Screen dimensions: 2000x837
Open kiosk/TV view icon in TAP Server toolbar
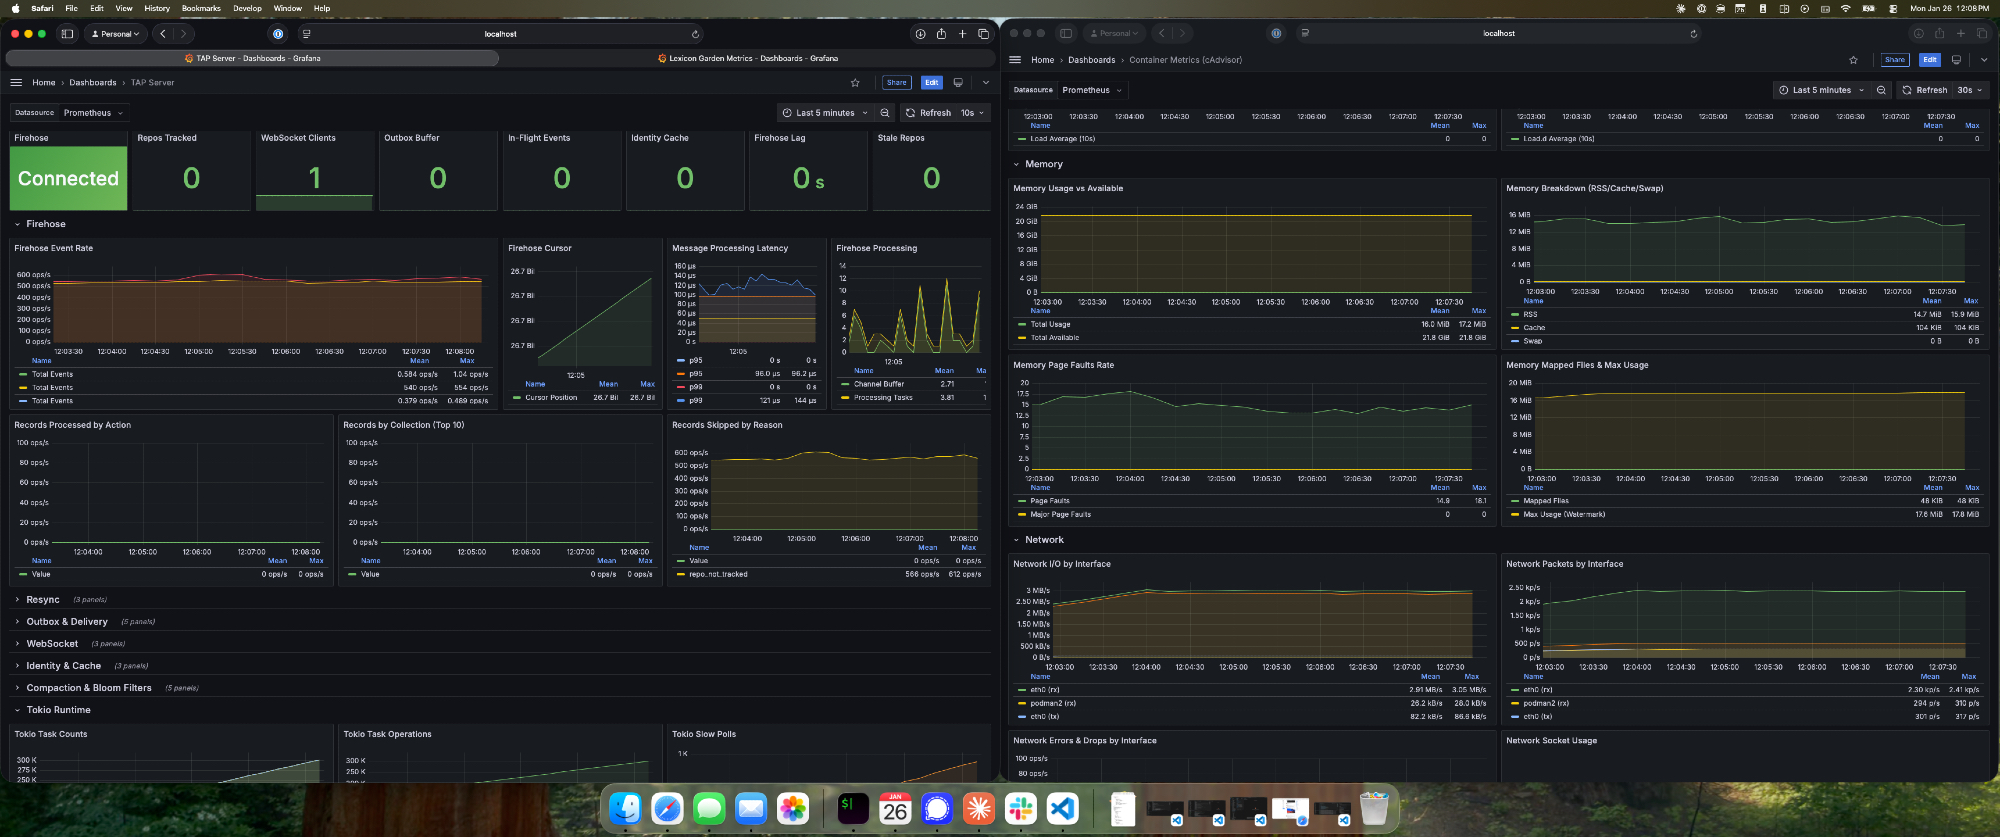(x=958, y=83)
